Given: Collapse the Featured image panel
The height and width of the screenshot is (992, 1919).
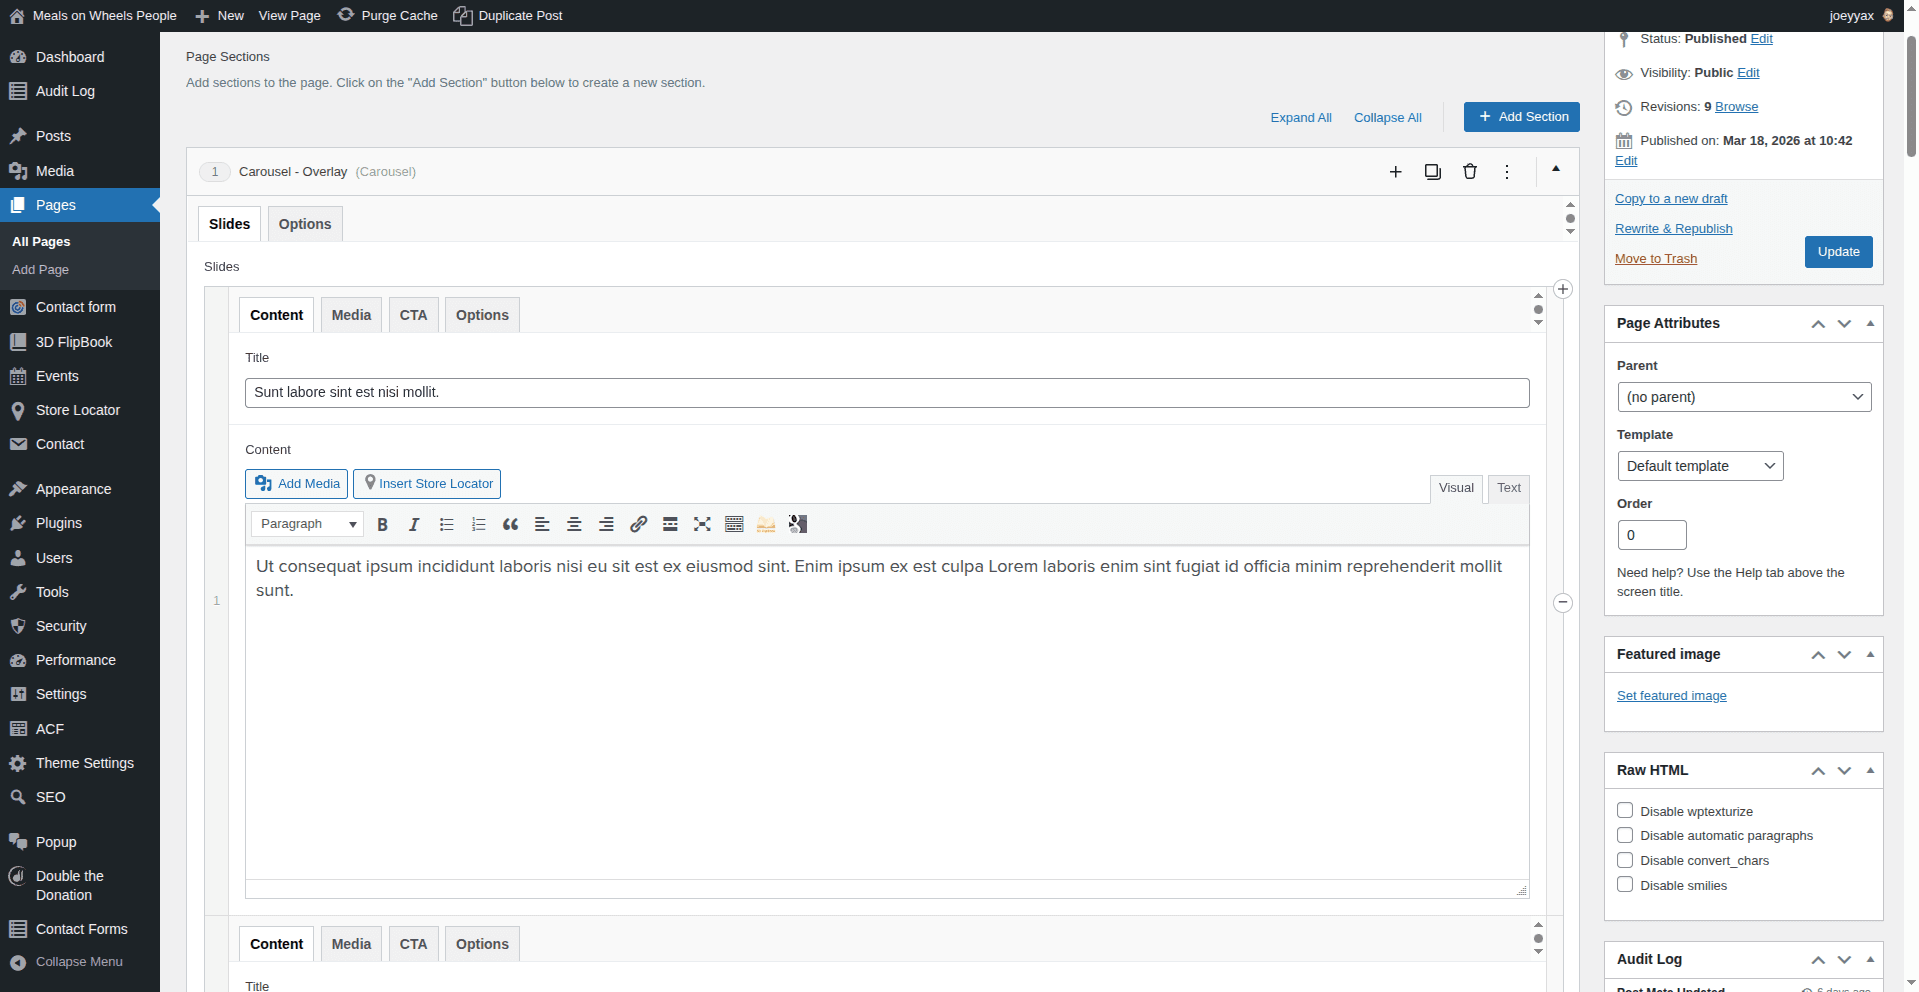Looking at the screenshot, I should [1869, 654].
